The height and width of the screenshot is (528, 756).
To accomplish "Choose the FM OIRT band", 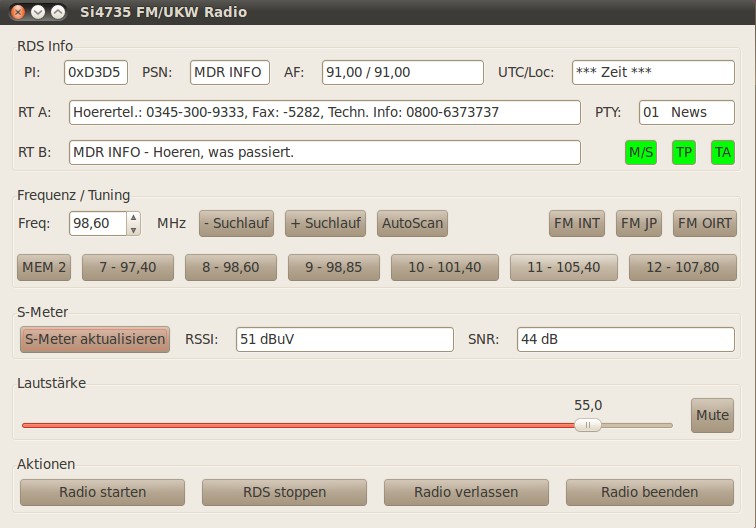I will (705, 223).
